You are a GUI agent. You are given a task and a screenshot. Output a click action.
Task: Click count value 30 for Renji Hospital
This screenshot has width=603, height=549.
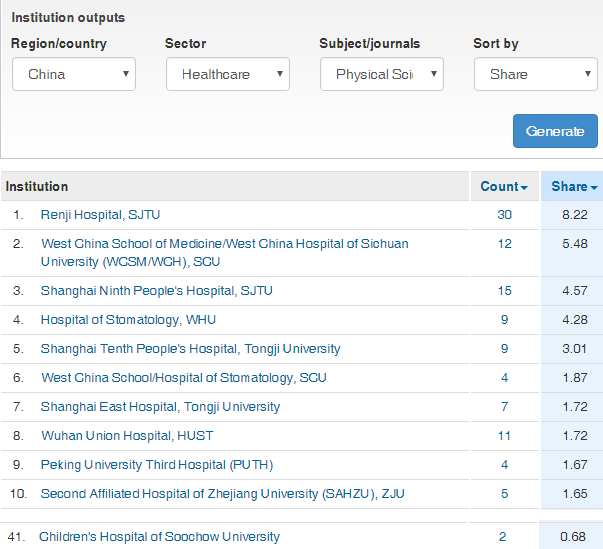(x=505, y=215)
